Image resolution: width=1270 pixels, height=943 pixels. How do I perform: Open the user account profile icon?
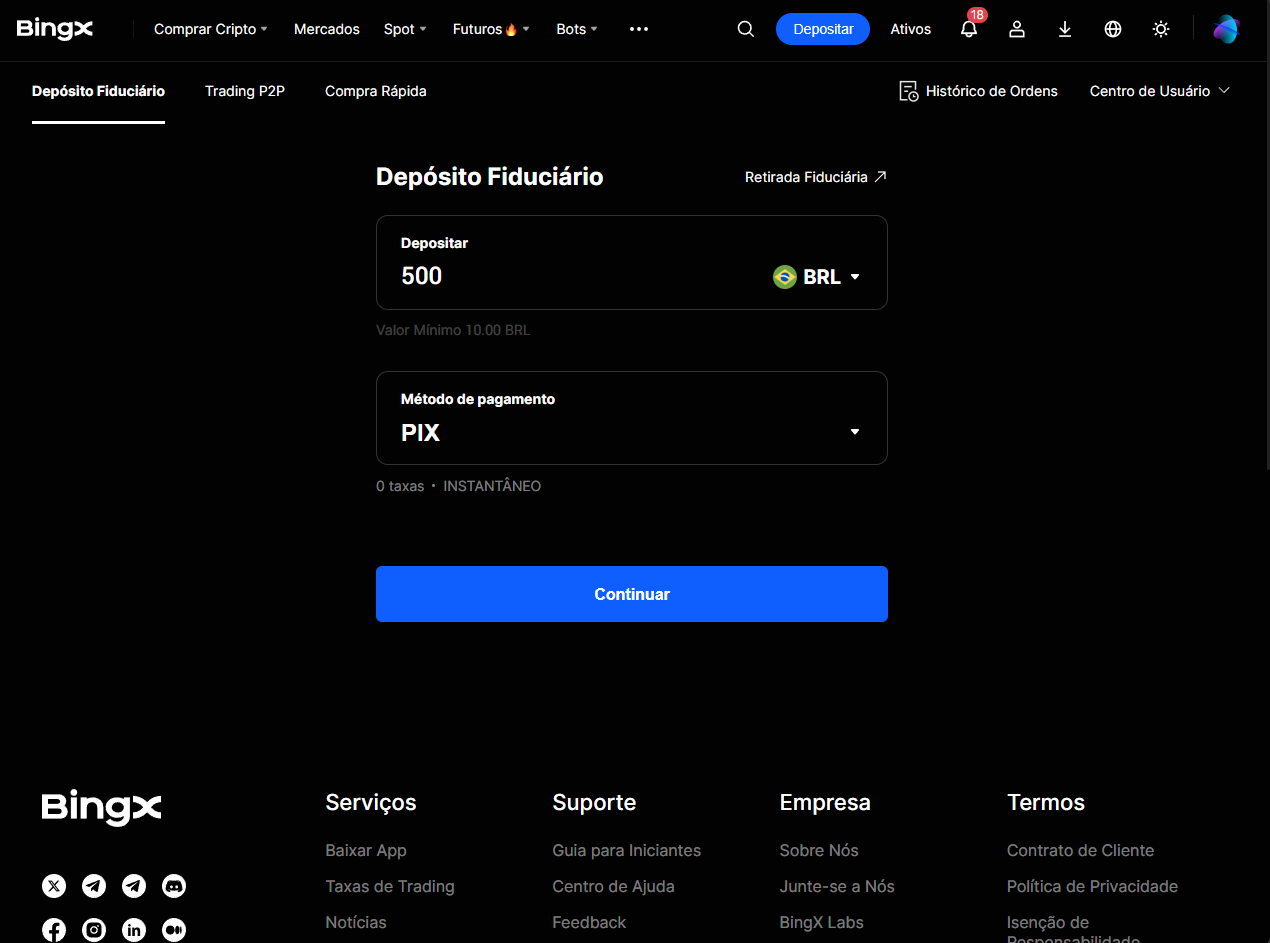tap(1017, 29)
